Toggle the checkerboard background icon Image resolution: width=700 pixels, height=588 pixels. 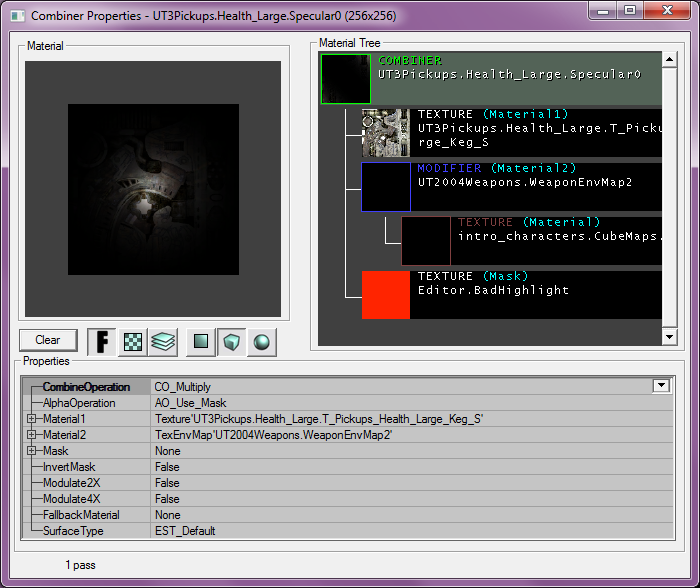point(133,342)
